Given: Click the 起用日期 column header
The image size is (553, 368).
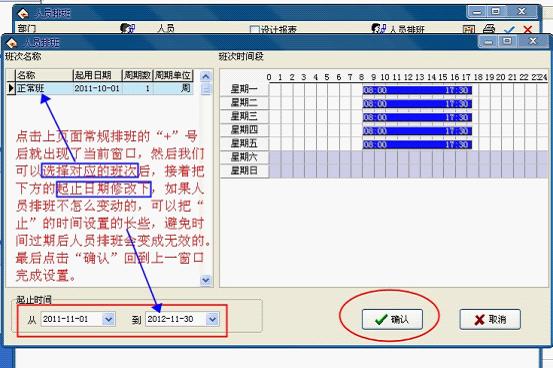Looking at the screenshot, I should pyautogui.click(x=98, y=75).
